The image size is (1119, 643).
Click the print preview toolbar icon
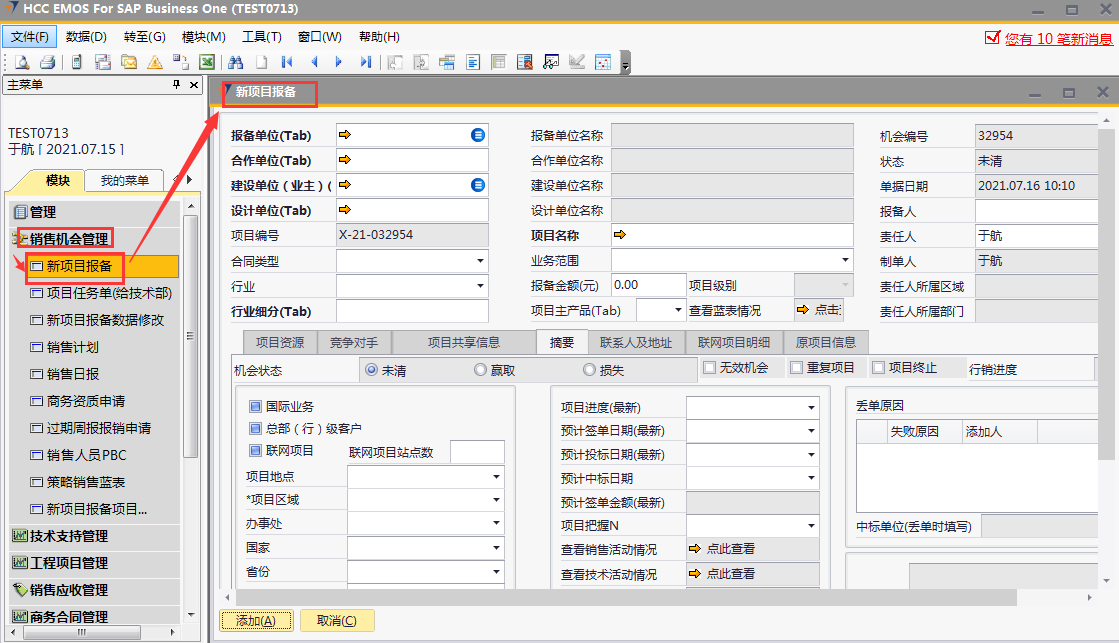21,62
